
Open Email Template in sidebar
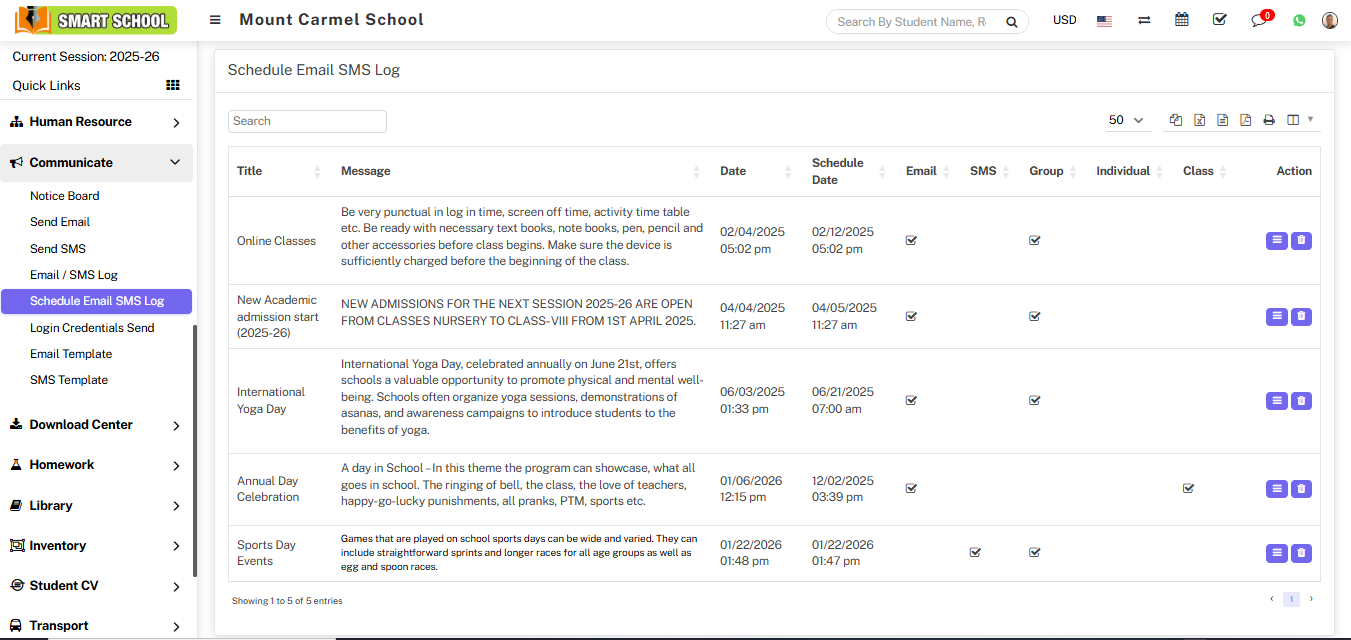point(71,354)
